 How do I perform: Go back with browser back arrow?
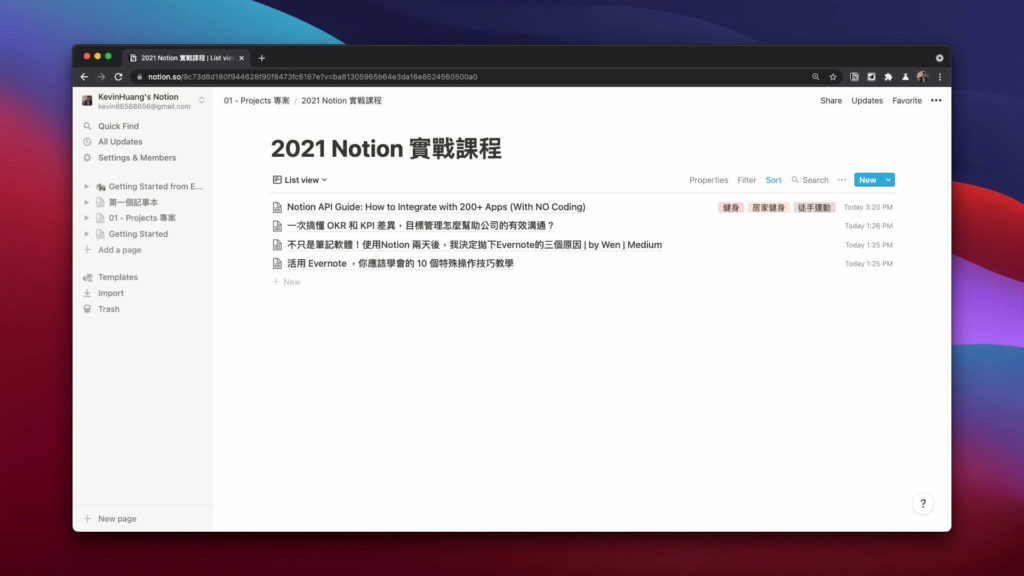84,77
